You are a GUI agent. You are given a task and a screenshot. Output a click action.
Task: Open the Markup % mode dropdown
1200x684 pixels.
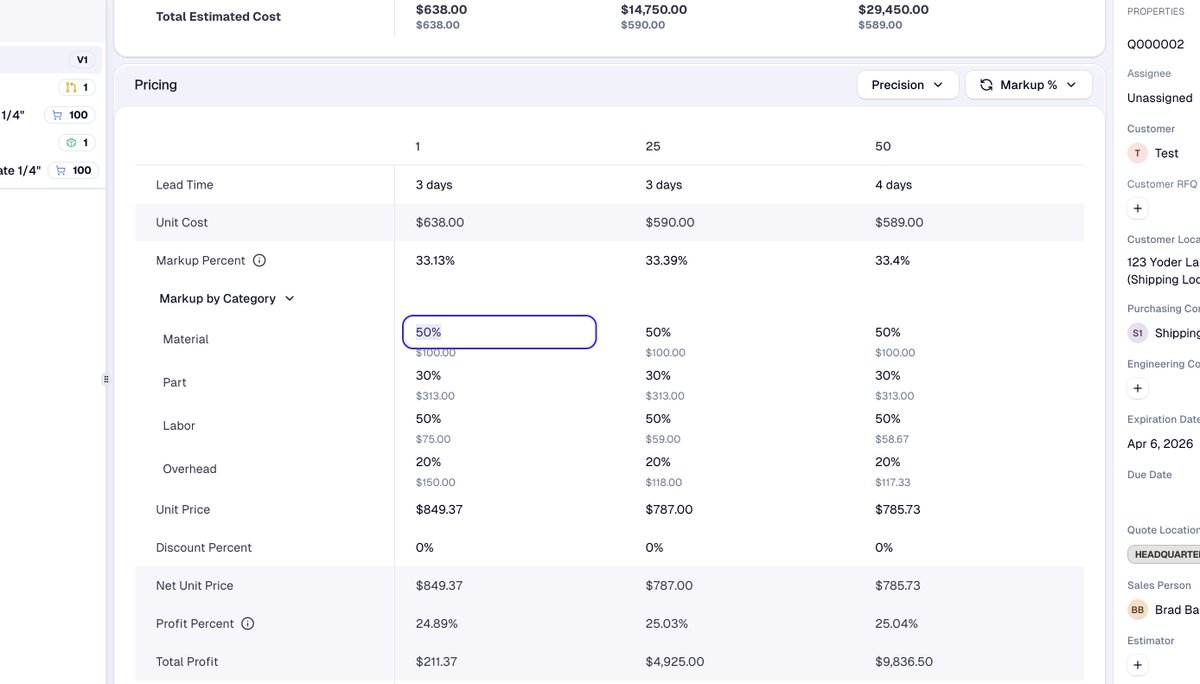[x=1028, y=85]
